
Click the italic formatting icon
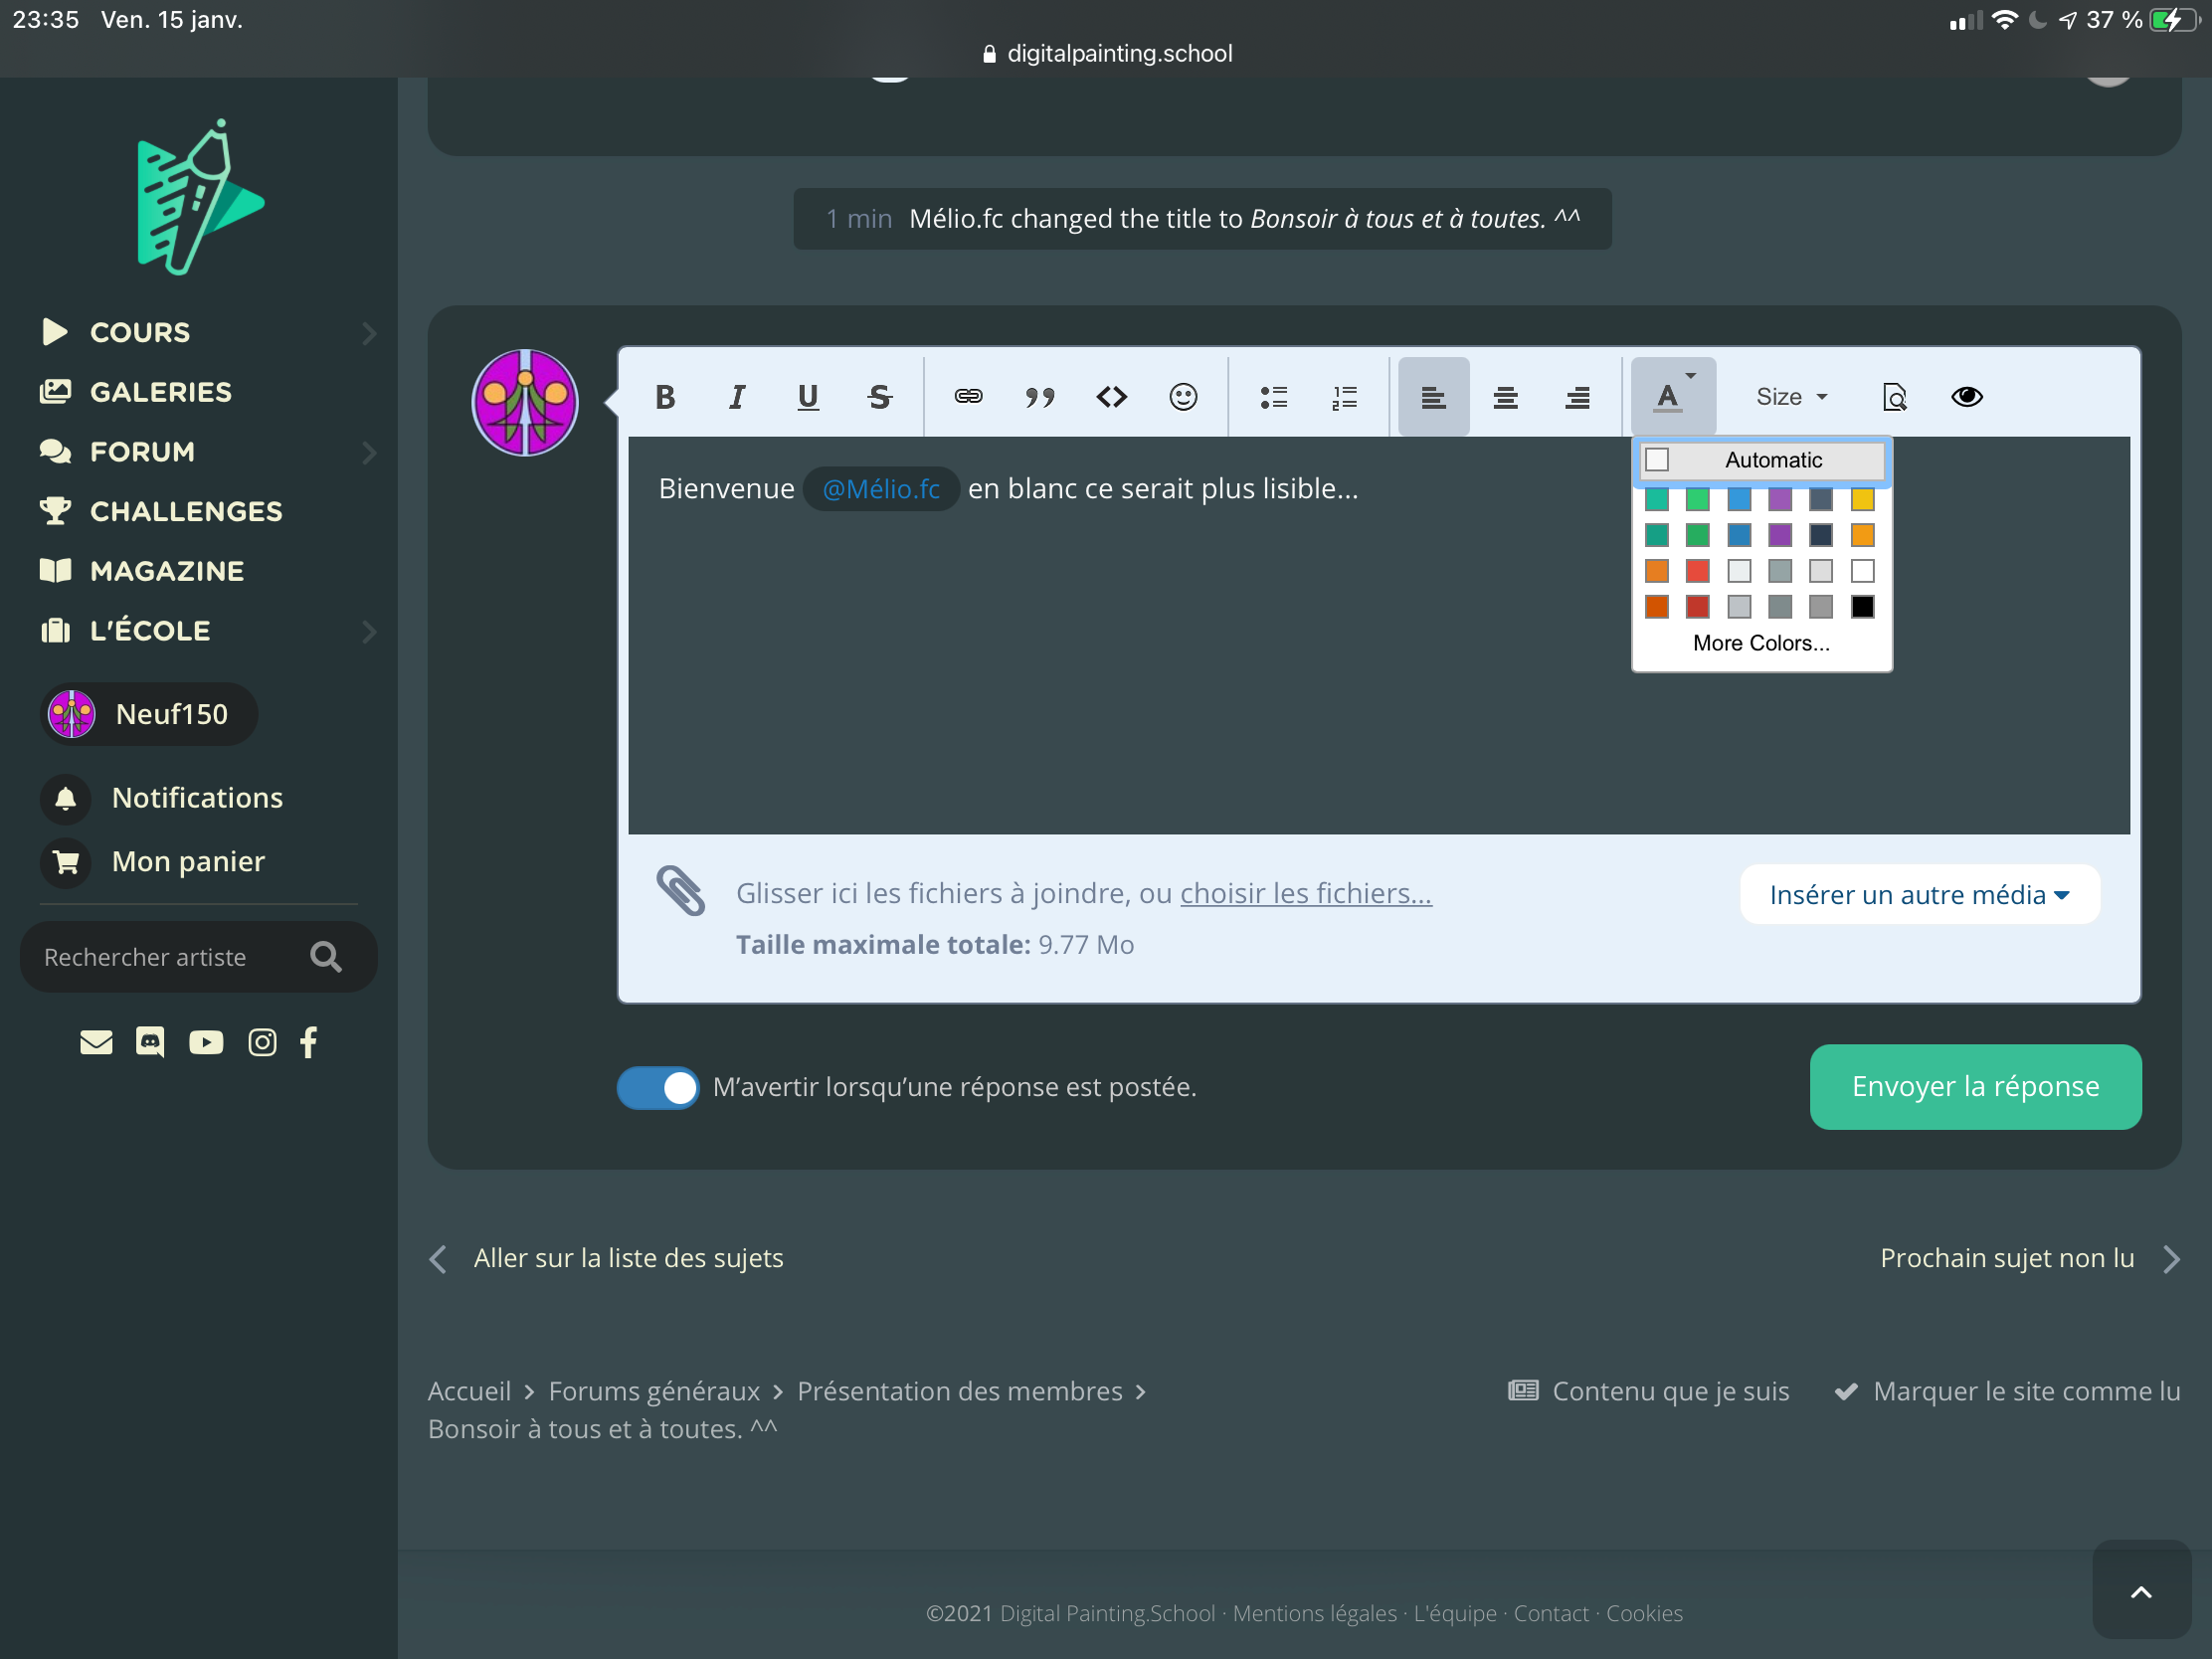coord(737,397)
